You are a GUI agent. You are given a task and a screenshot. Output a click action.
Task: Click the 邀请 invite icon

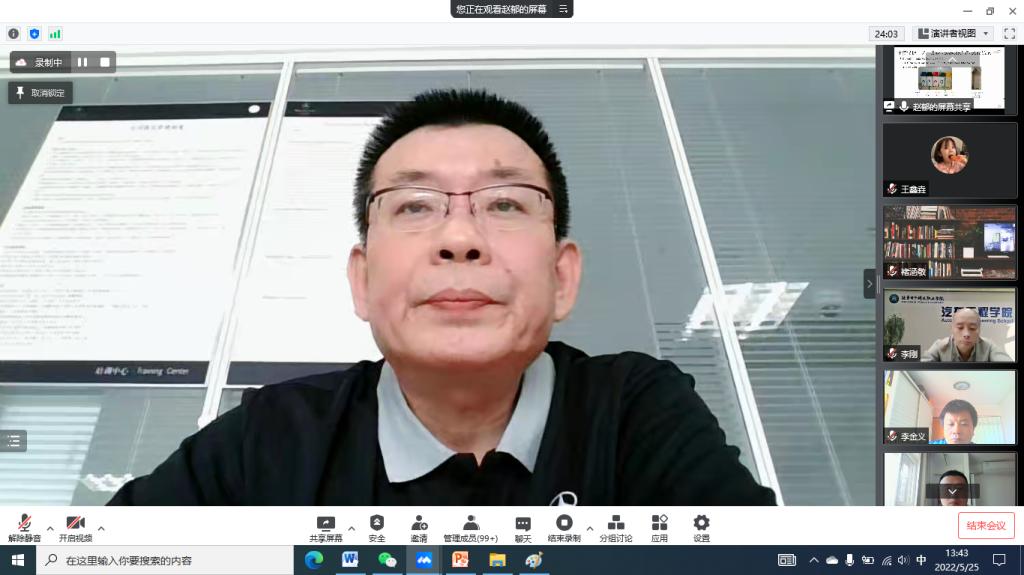(x=419, y=528)
